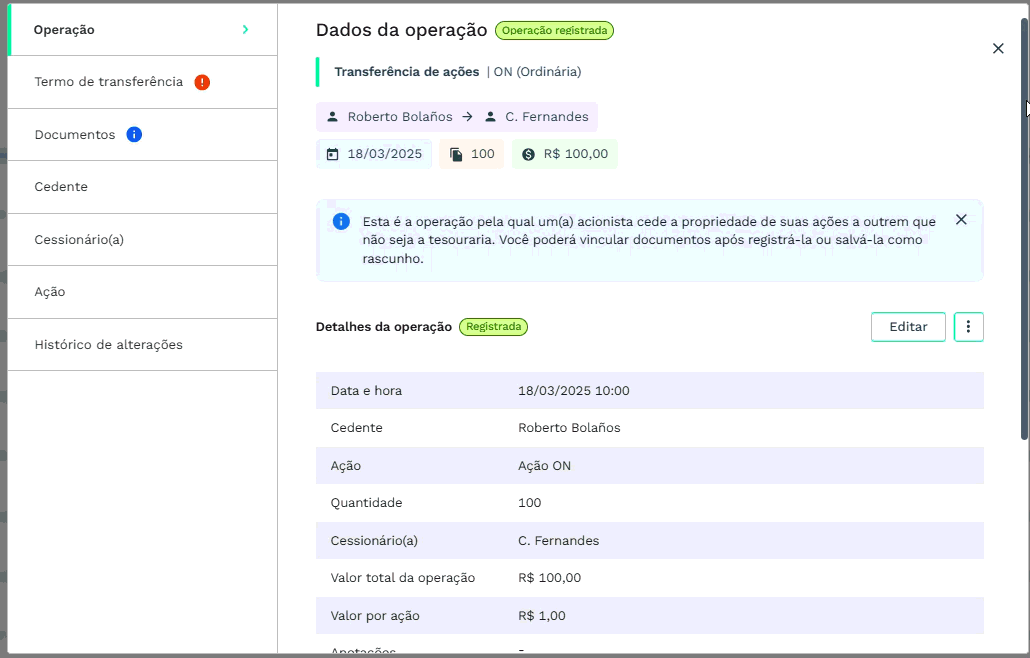Click the Operação registrada status badge
Image resolution: width=1030 pixels, height=658 pixels.
coord(554,30)
